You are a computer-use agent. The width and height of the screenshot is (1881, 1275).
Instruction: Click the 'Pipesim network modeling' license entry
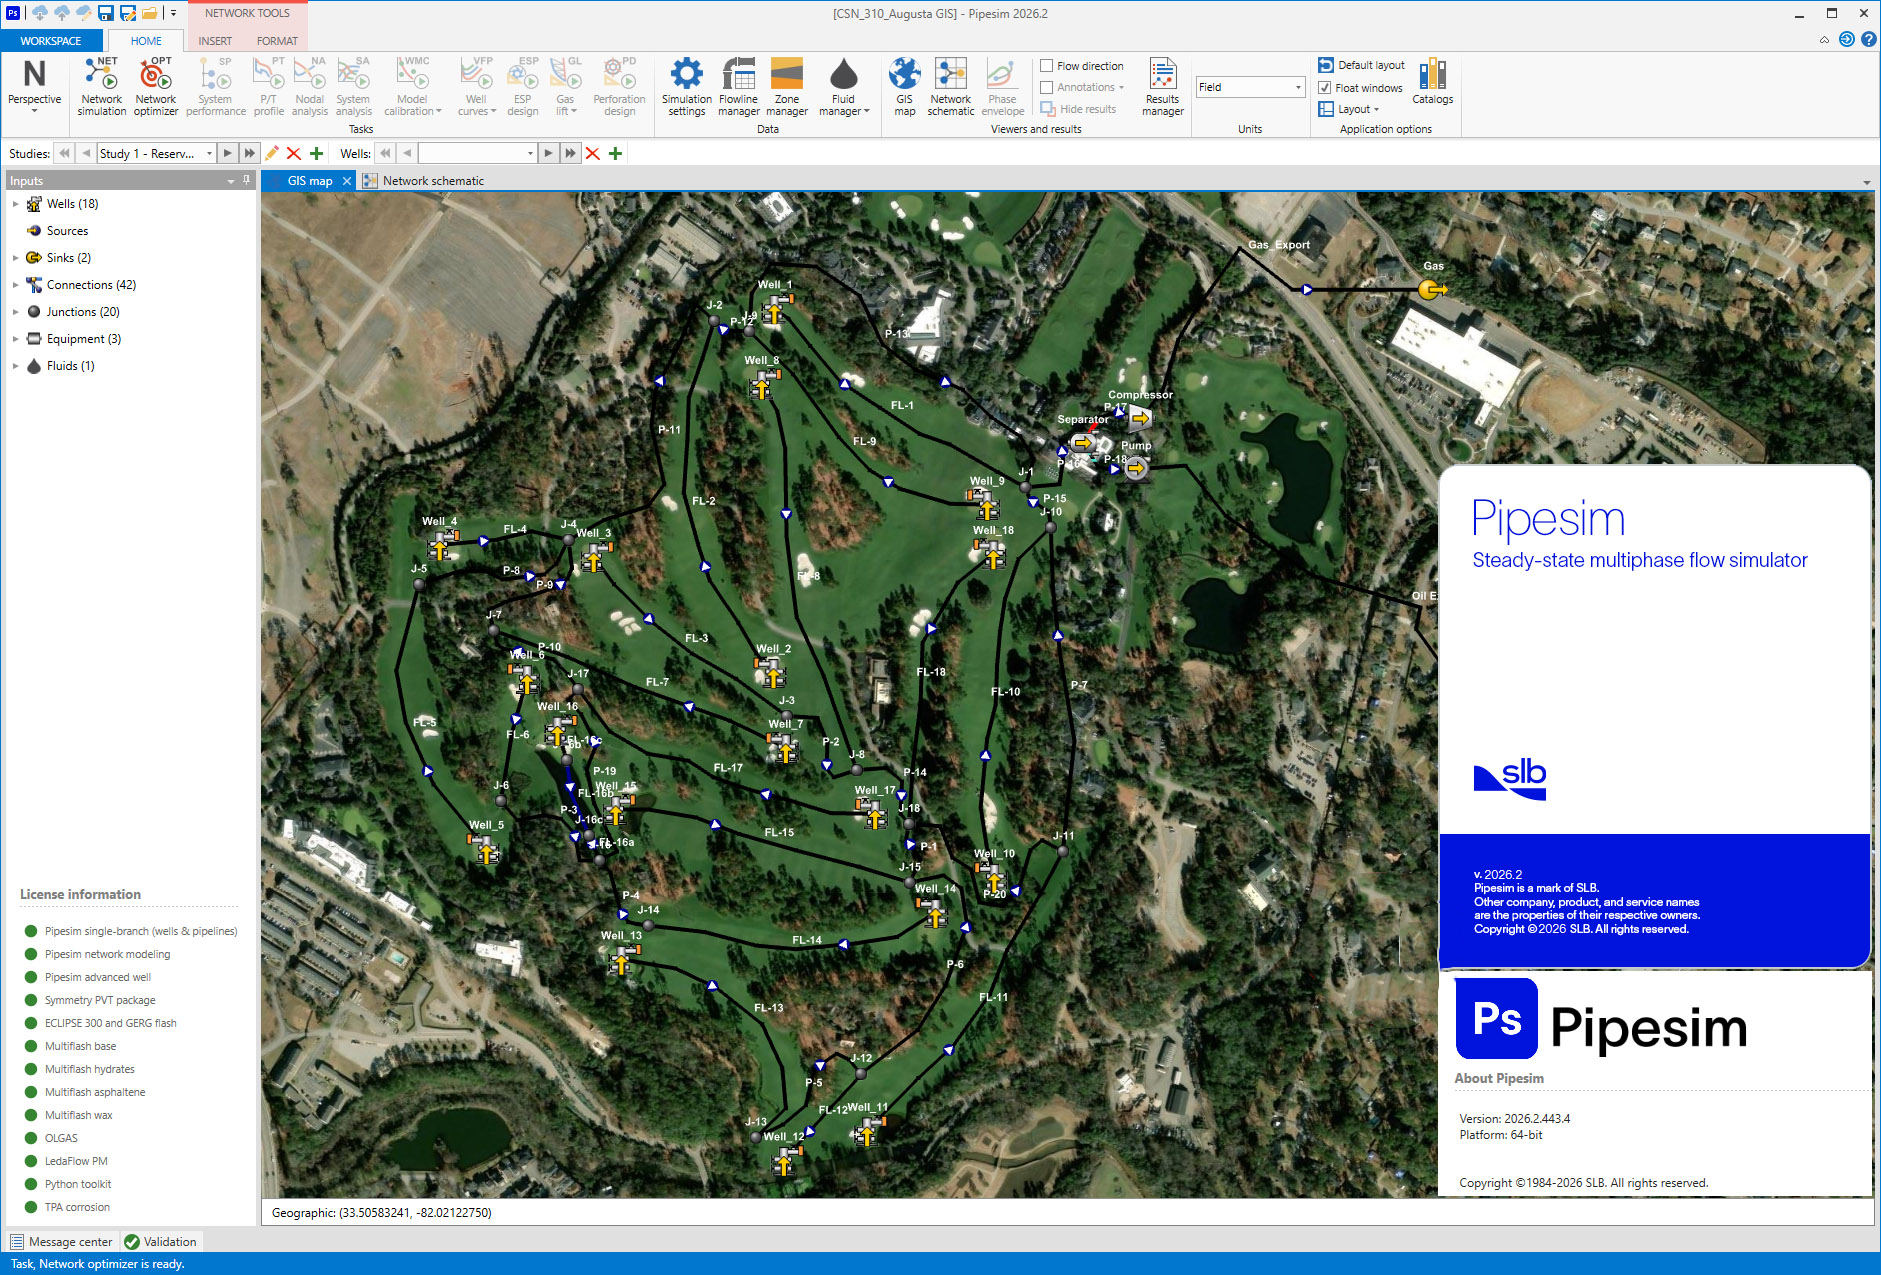click(107, 954)
